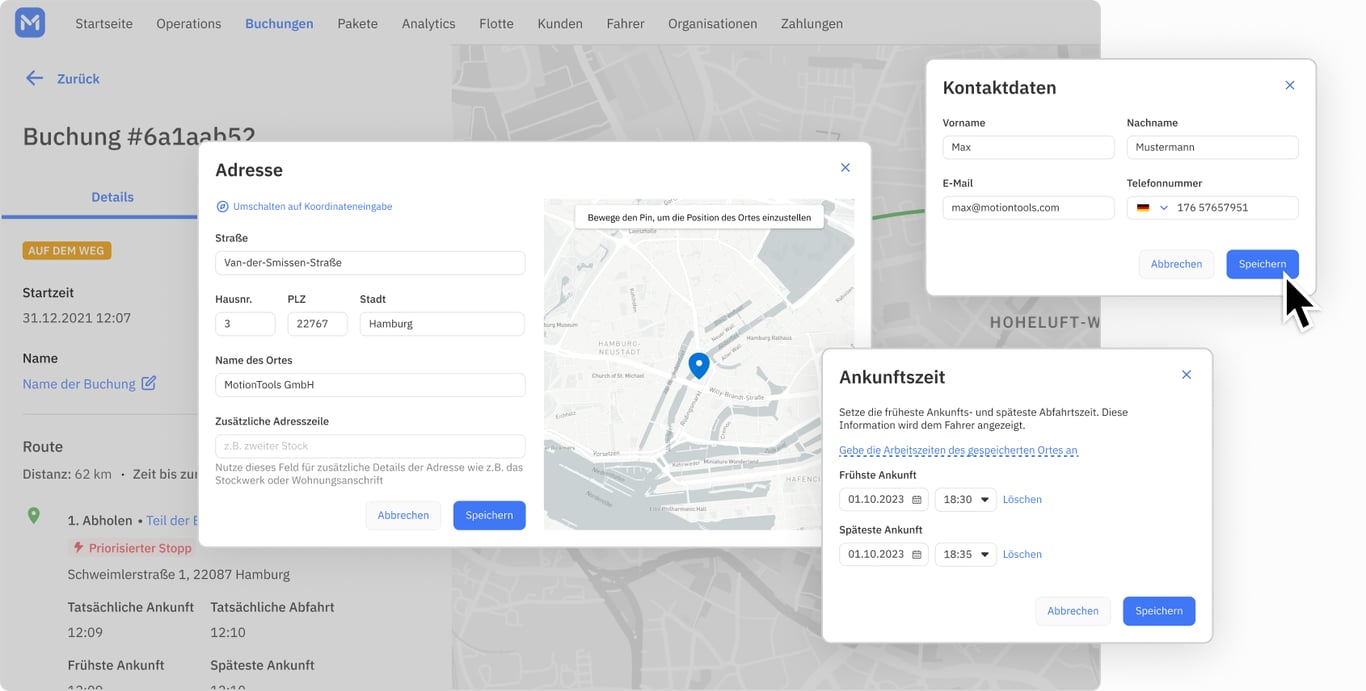Close the Kontaktdaten dialog
Viewport: 1366px width, 691px height.
1290,86
